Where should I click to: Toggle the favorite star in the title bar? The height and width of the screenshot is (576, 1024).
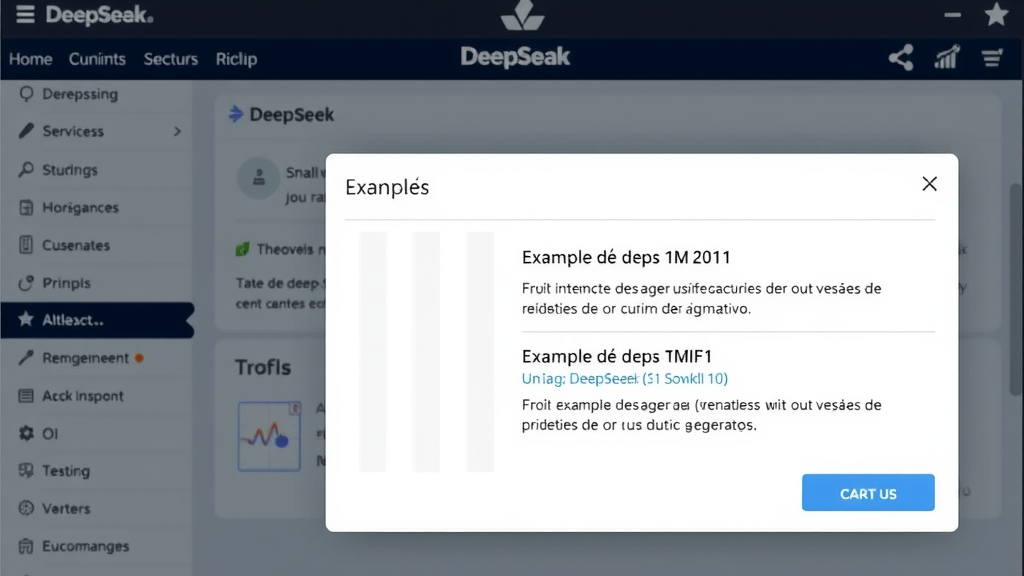coord(996,15)
